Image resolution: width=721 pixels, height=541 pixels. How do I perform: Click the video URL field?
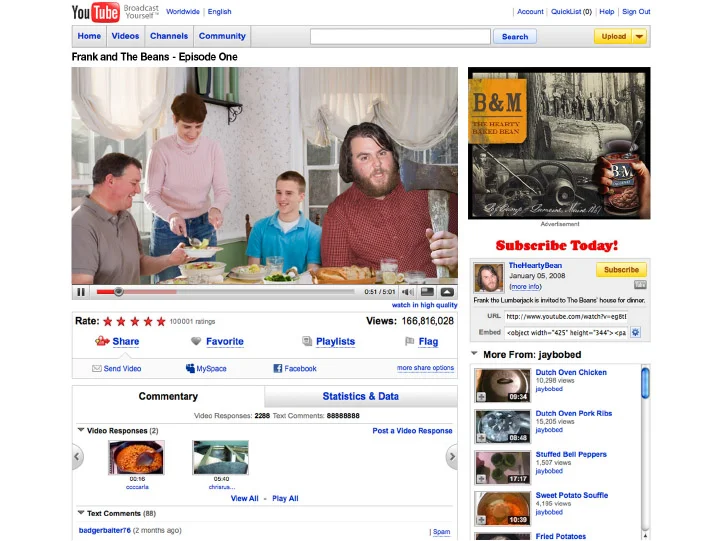pyautogui.click(x=566, y=316)
